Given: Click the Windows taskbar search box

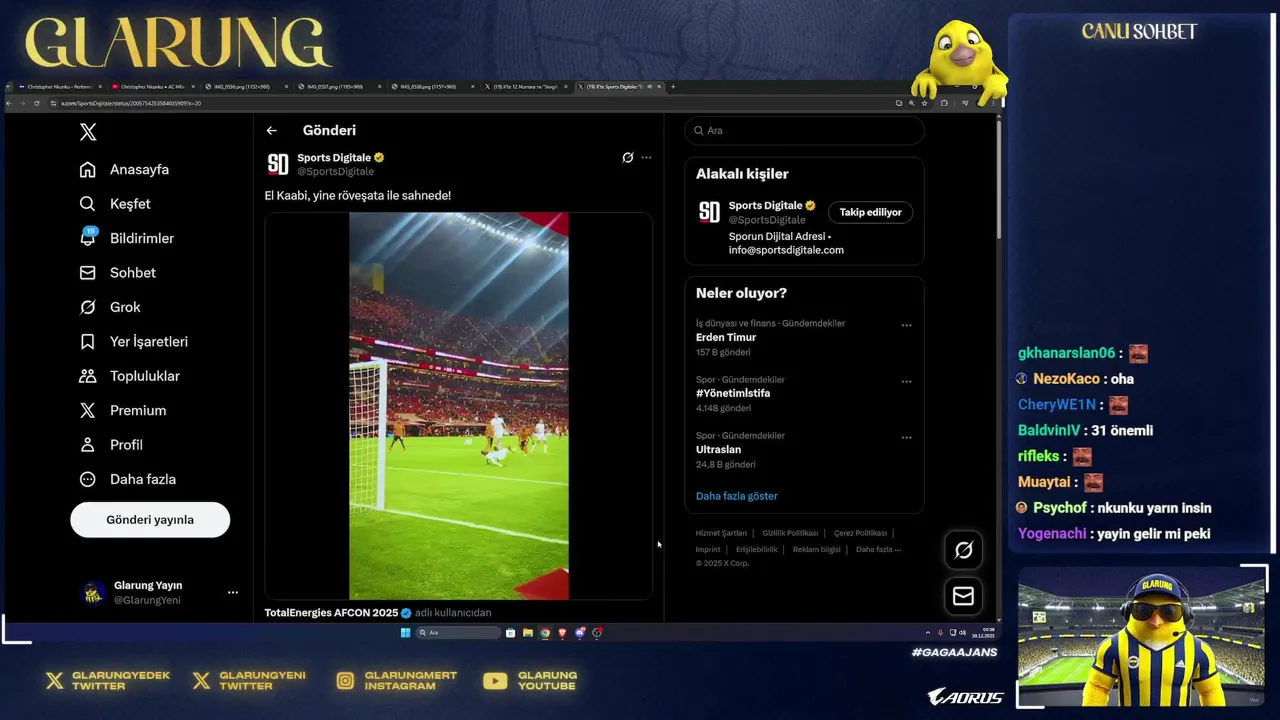Looking at the screenshot, I should (458, 633).
